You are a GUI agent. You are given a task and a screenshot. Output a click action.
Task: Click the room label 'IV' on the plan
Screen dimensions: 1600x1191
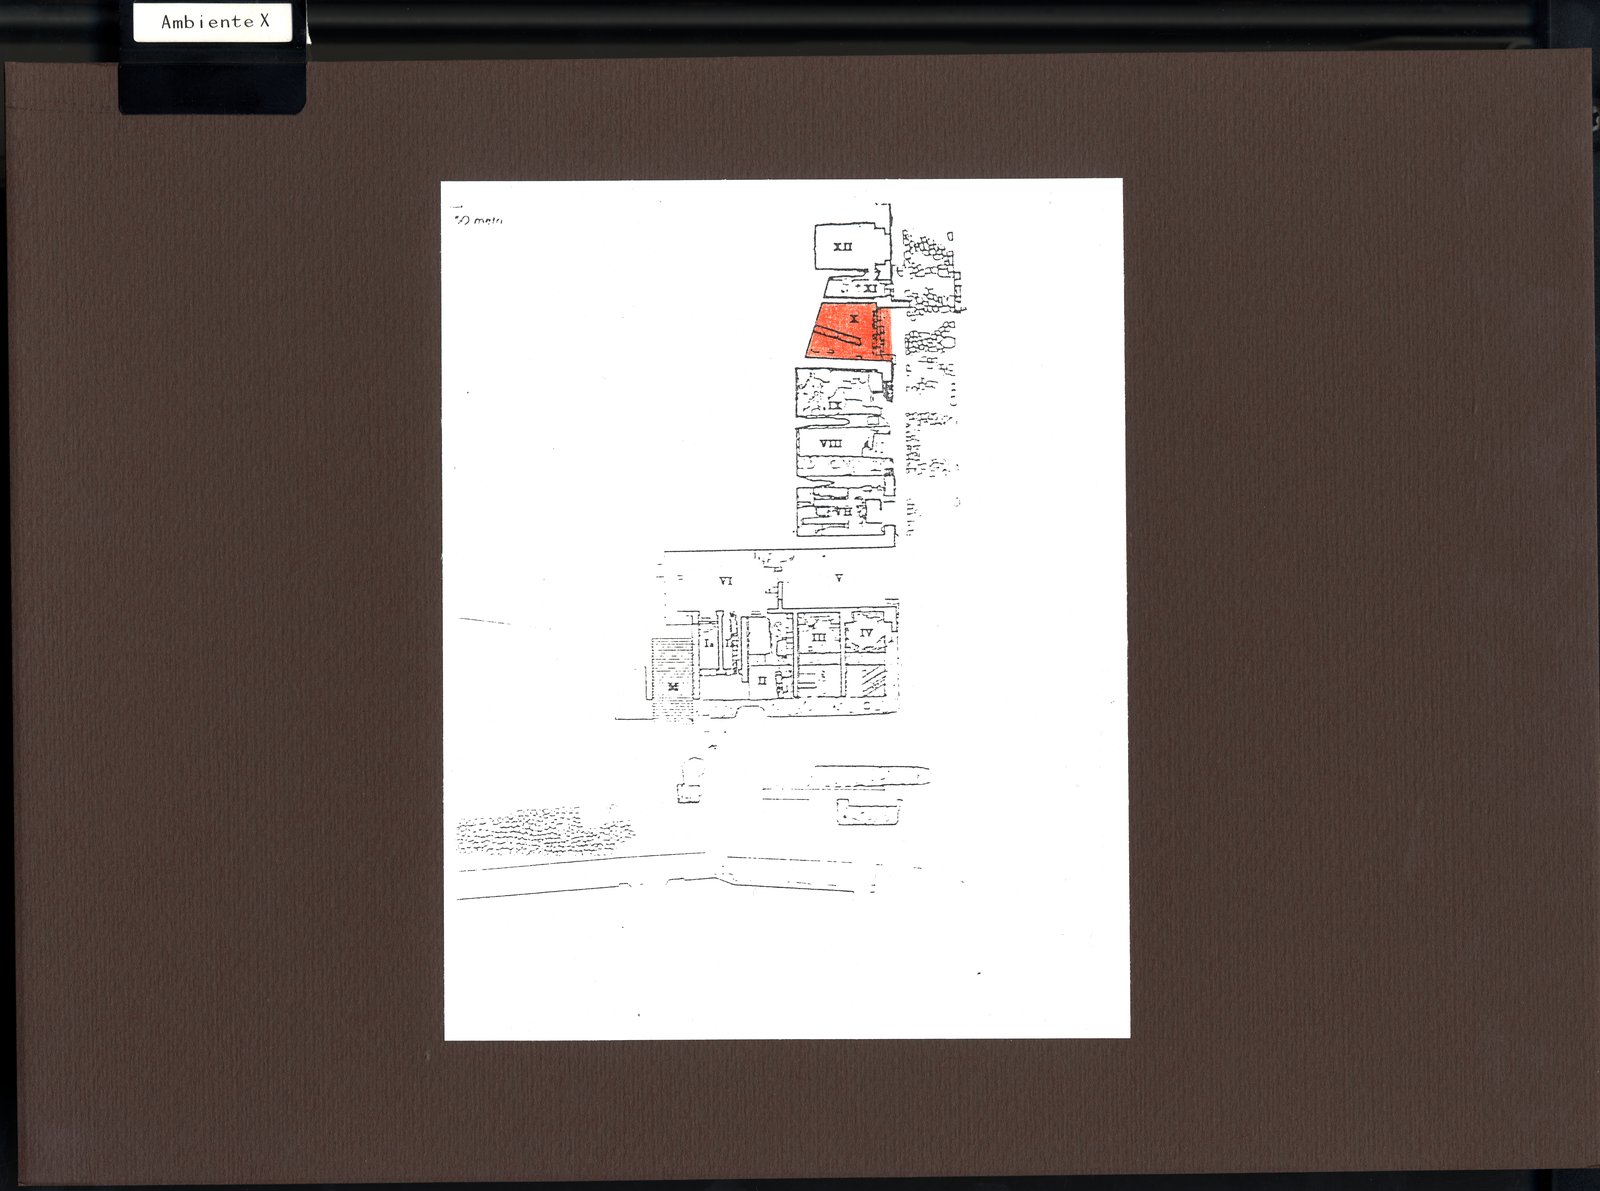tap(866, 633)
